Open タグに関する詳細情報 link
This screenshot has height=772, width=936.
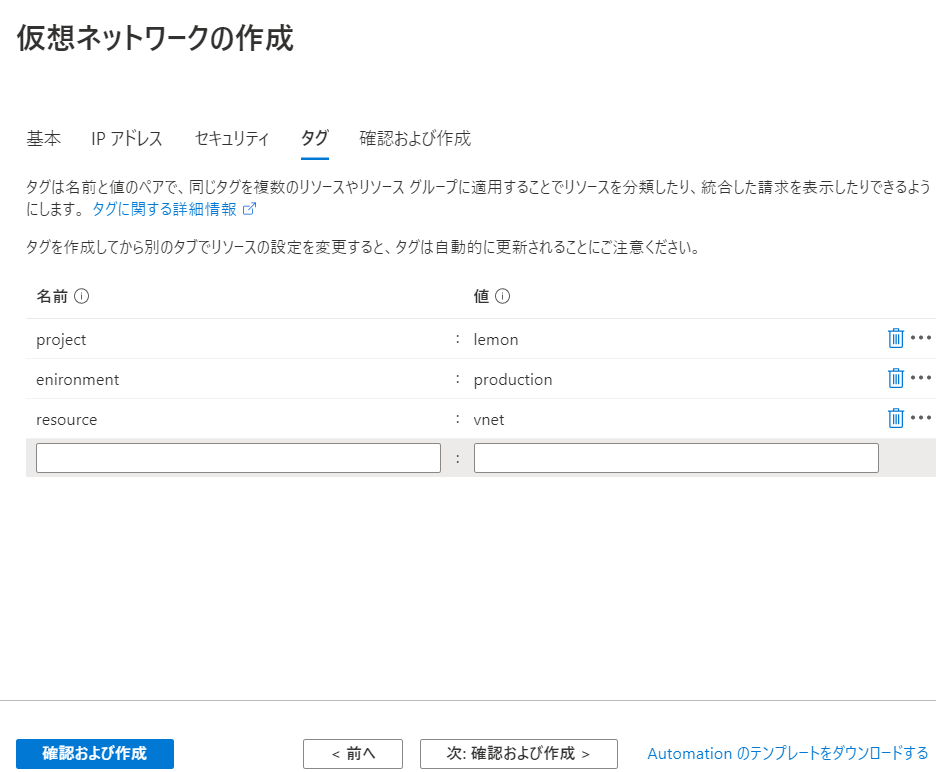tap(165, 209)
